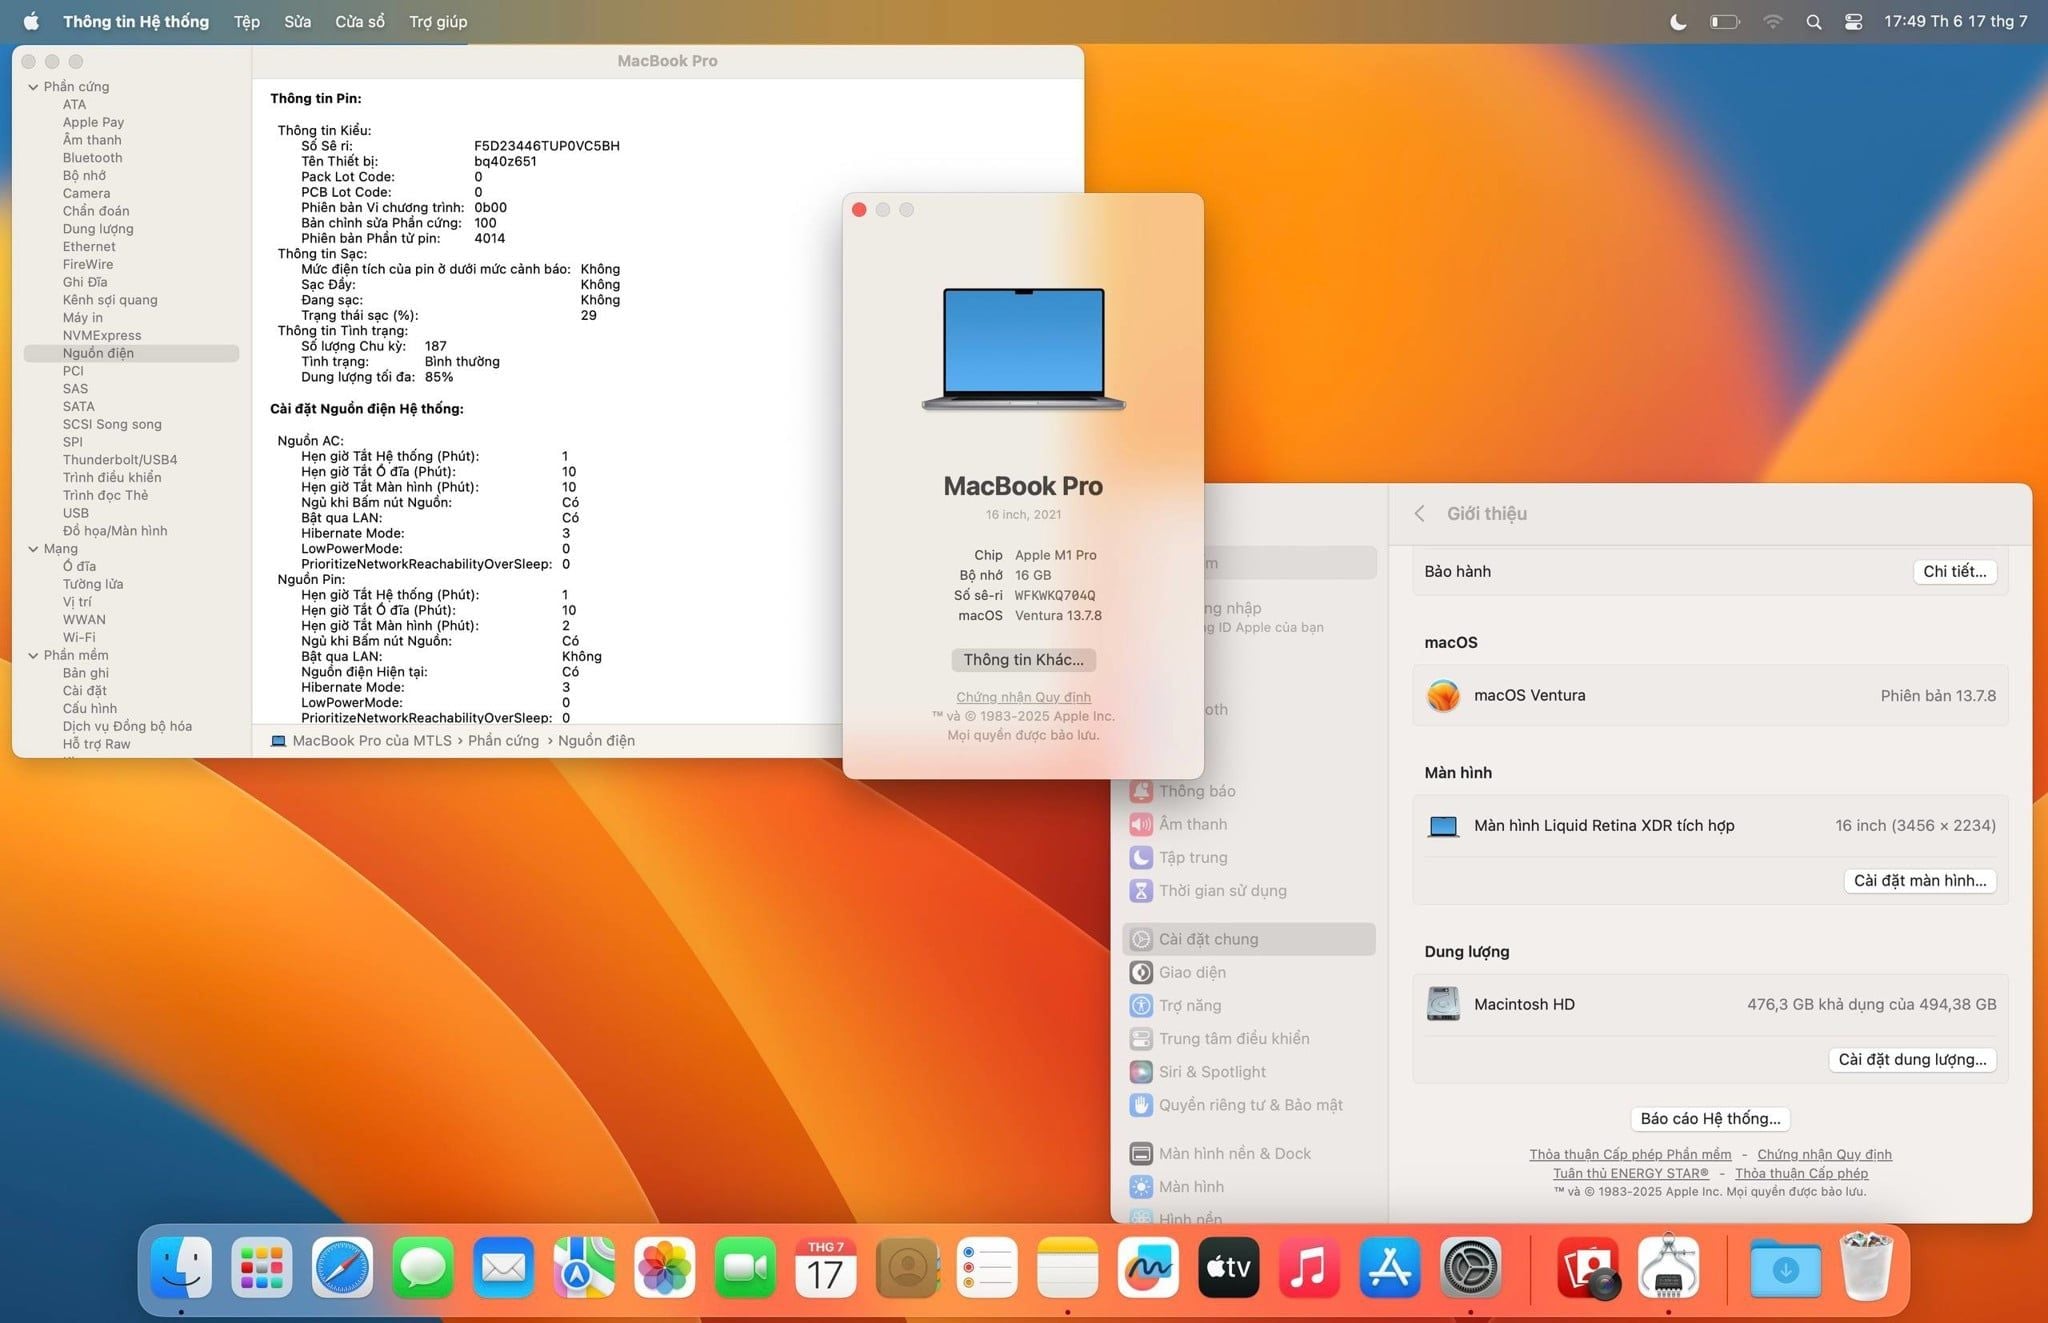
Task: Launch FaceTime from the Dock
Action: point(745,1267)
